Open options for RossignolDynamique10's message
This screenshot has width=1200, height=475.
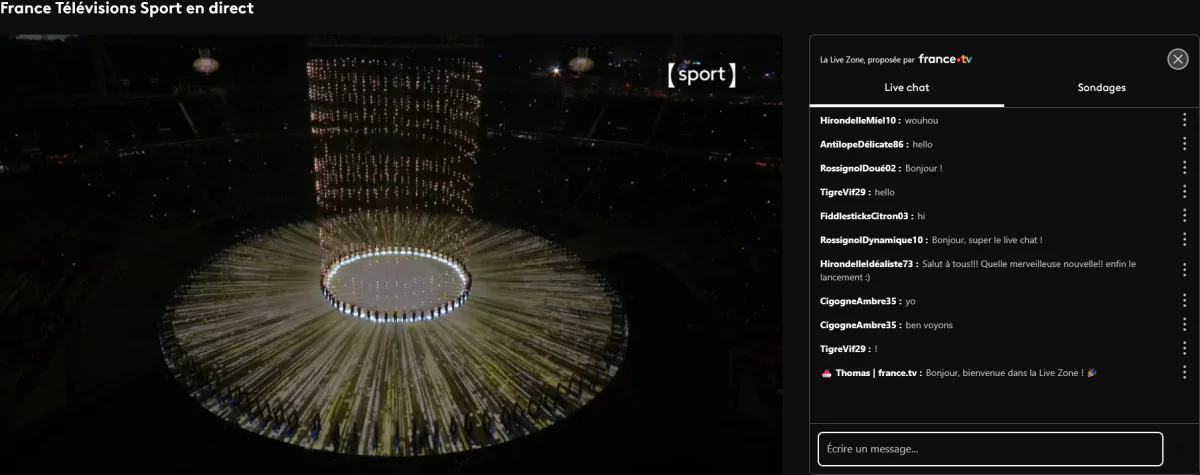click(1185, 240)
